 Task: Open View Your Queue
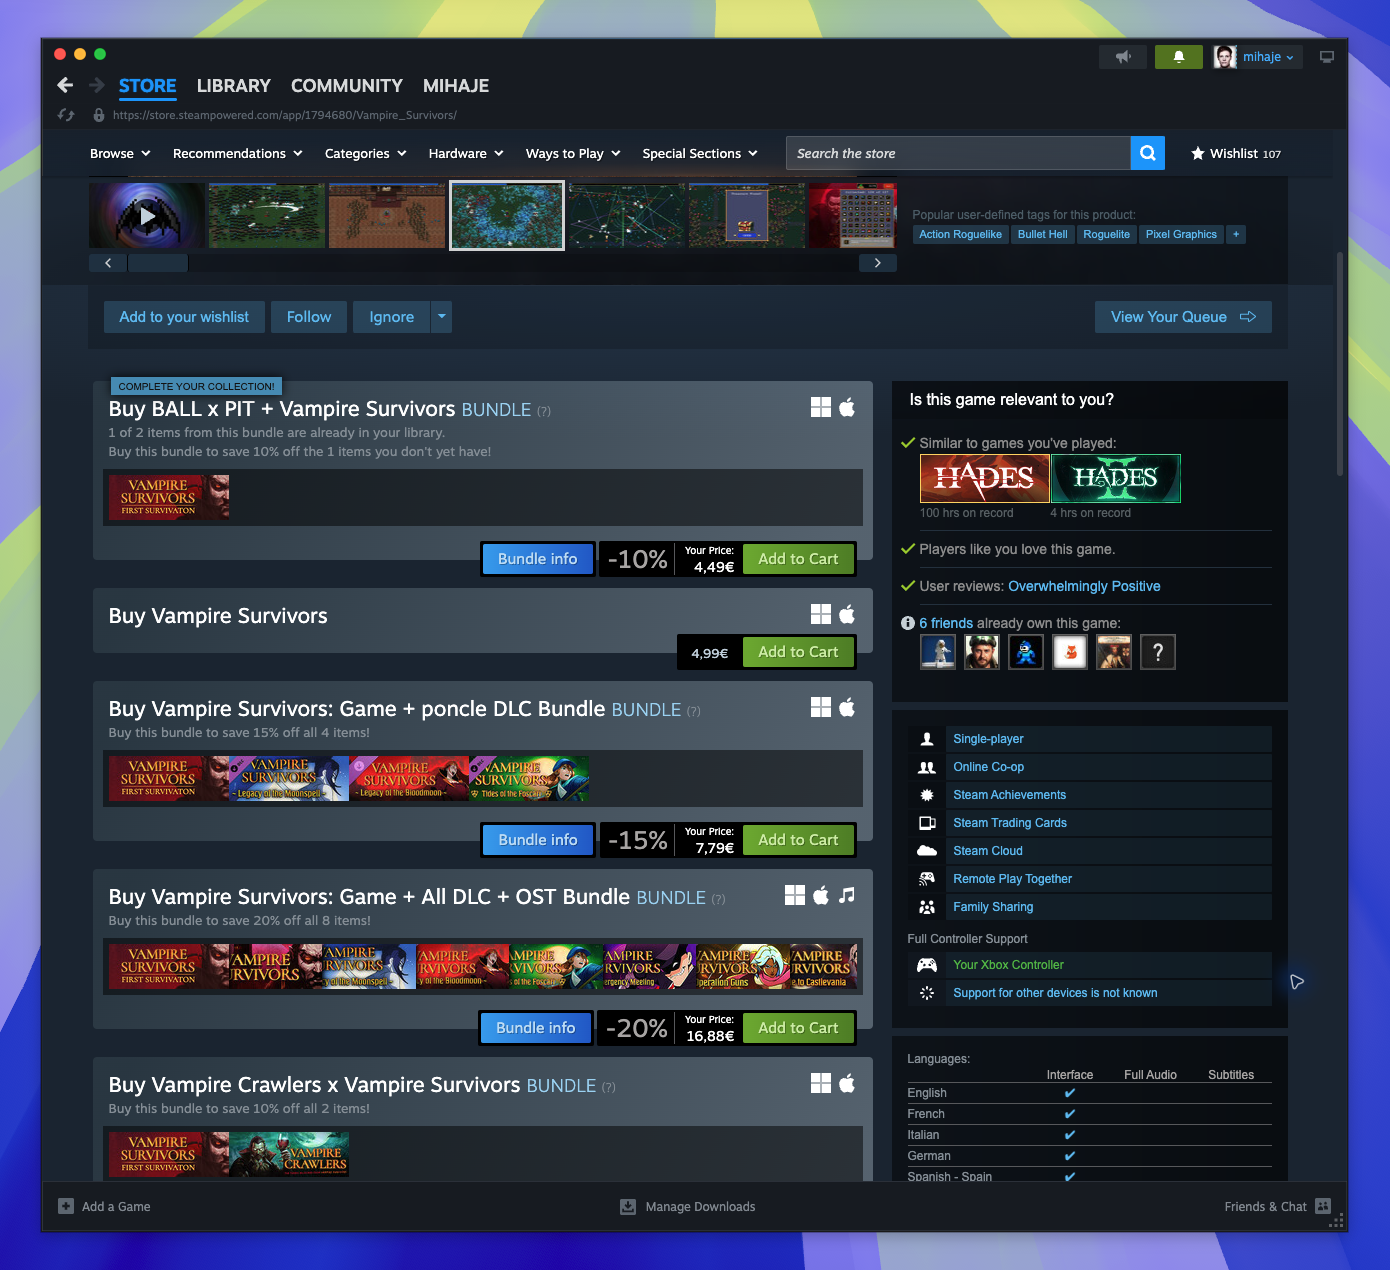[1183, 317]
